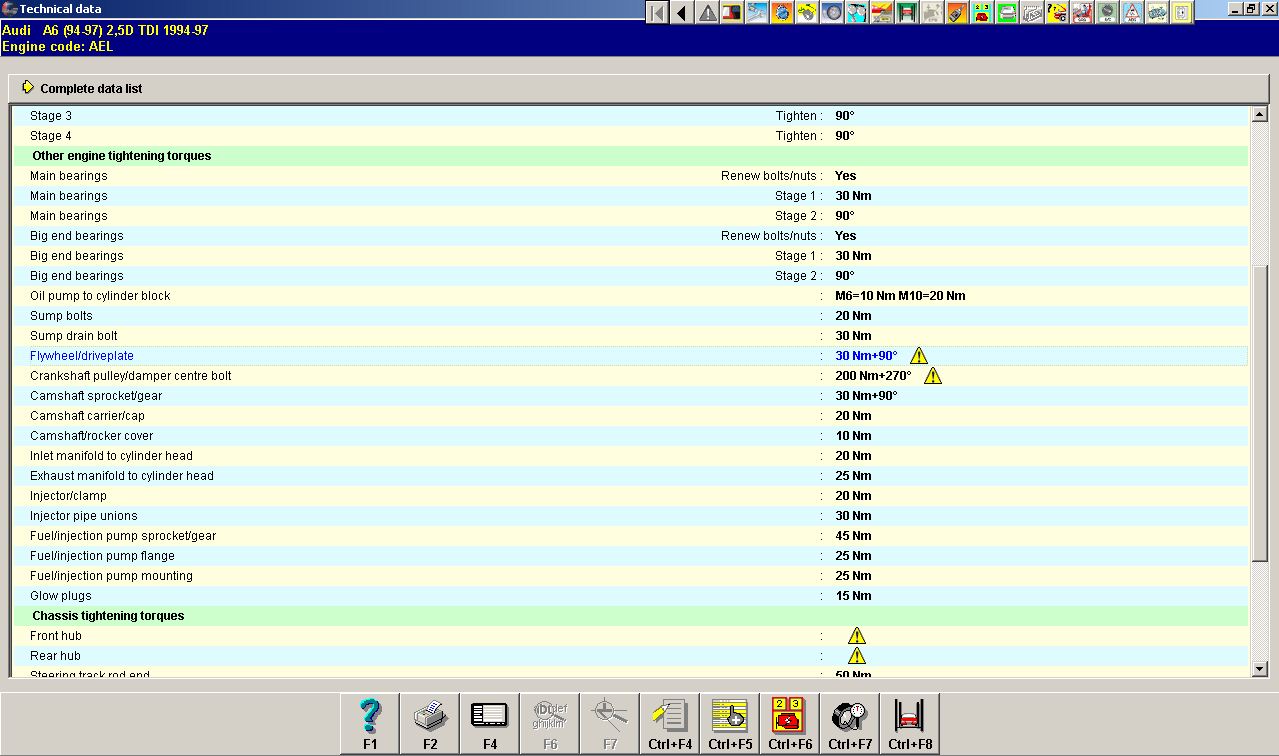The width and height of the screenshot is (1279, 756).
Task: Click the Ctrl+F5 yellow list pointer button
Action: pos(730,724)
